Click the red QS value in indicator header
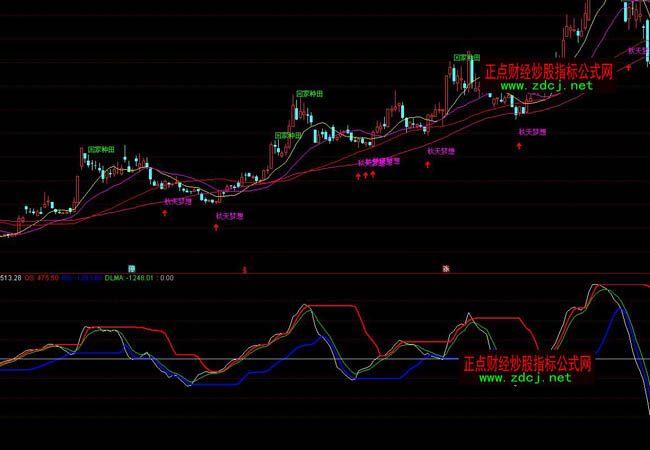Image resolution: width=650 pixels, height=450 pixels. [x=44, y=278]
